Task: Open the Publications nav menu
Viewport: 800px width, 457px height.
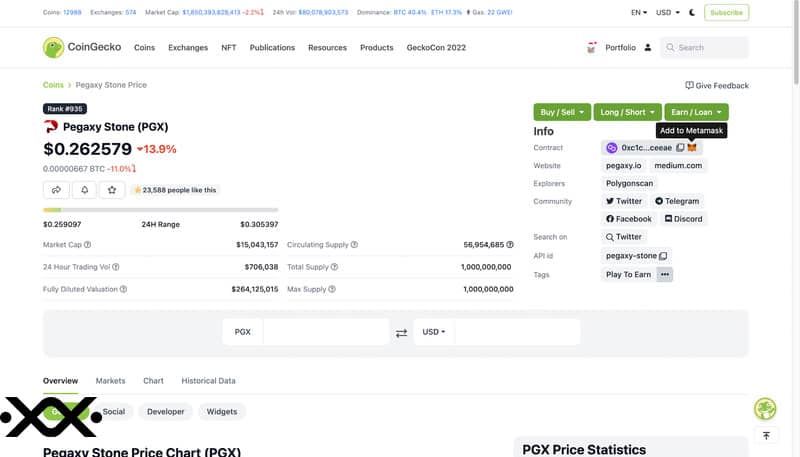Action: [x=272, y=47]
